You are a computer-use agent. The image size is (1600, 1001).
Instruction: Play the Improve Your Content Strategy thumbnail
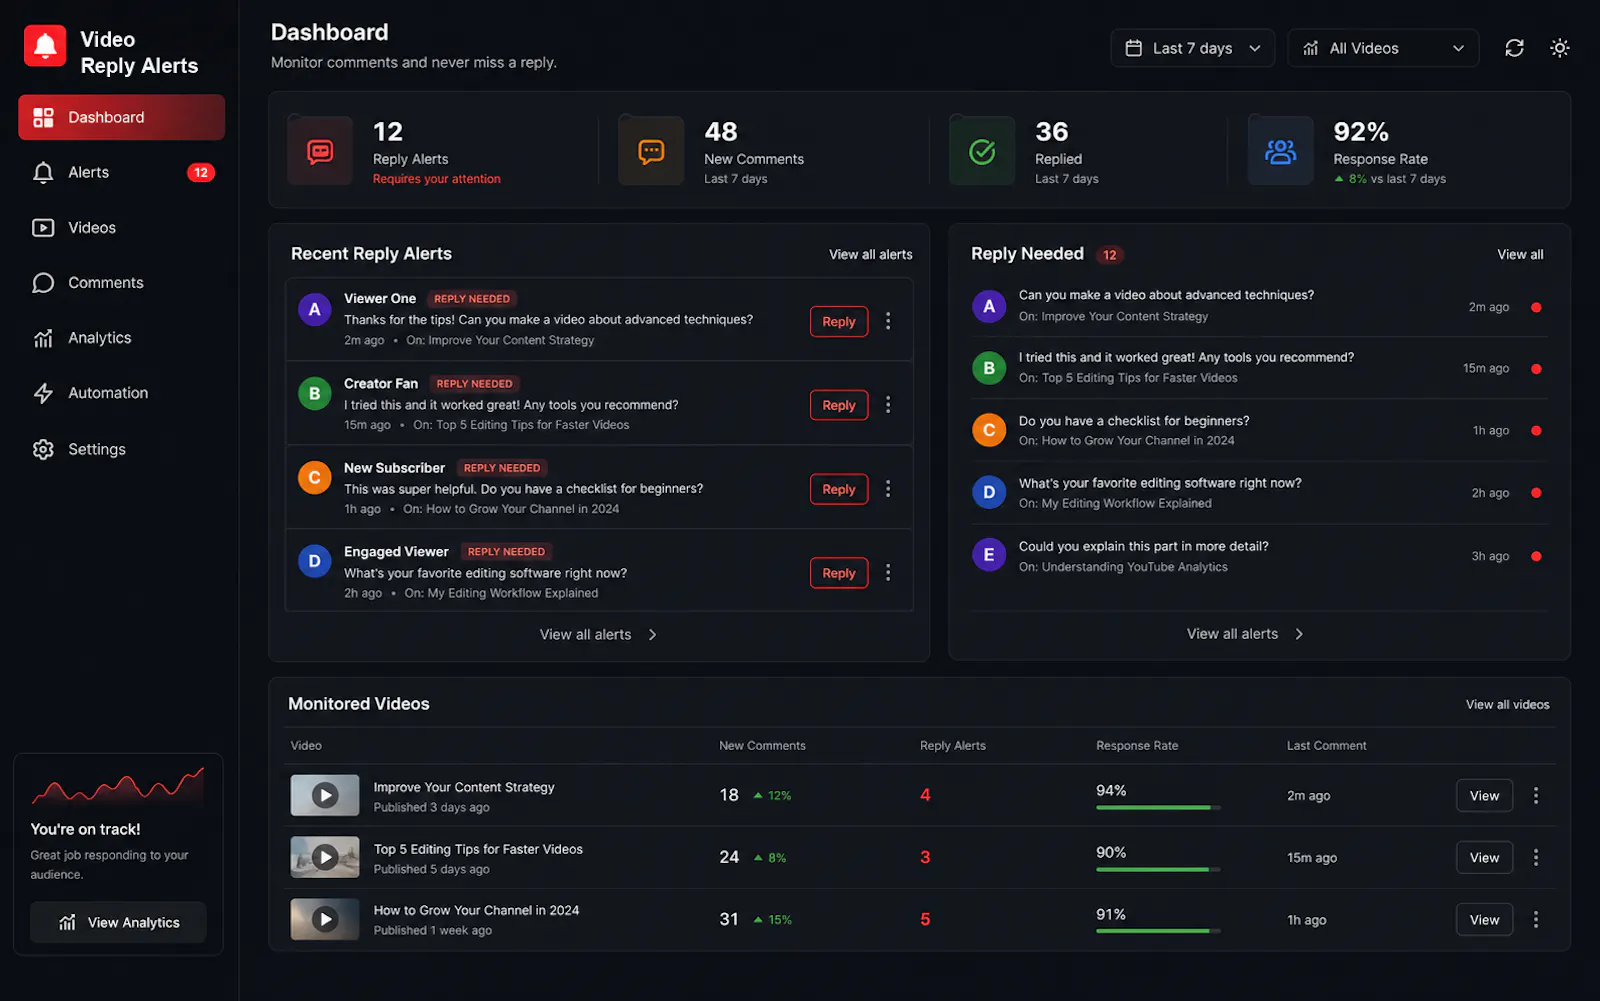pos(325,795)
